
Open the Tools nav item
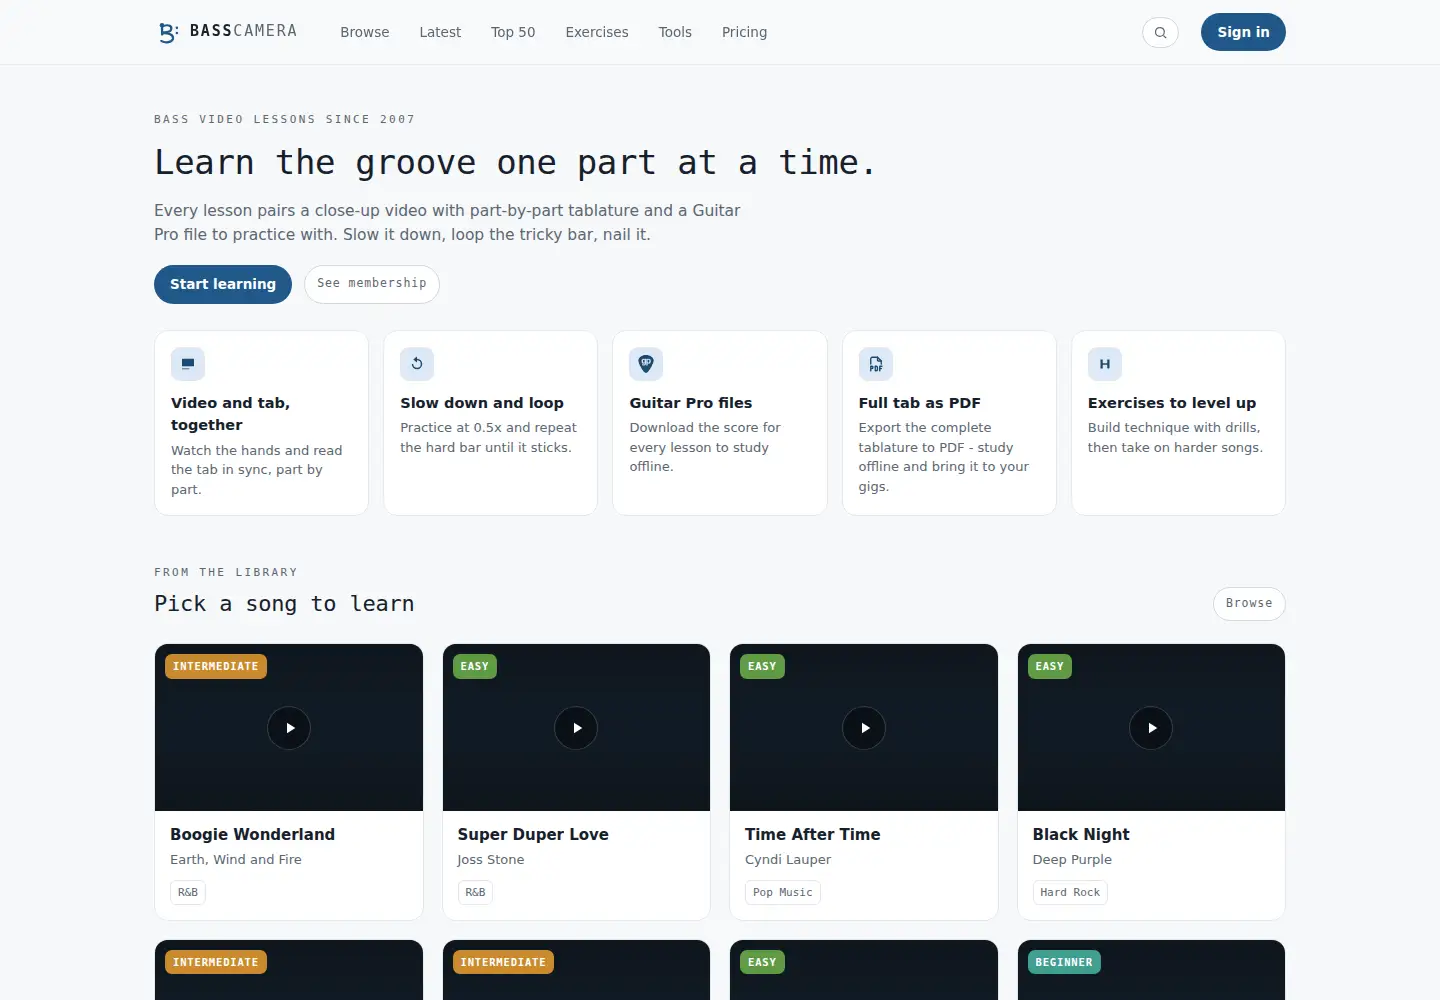[675, 32]
